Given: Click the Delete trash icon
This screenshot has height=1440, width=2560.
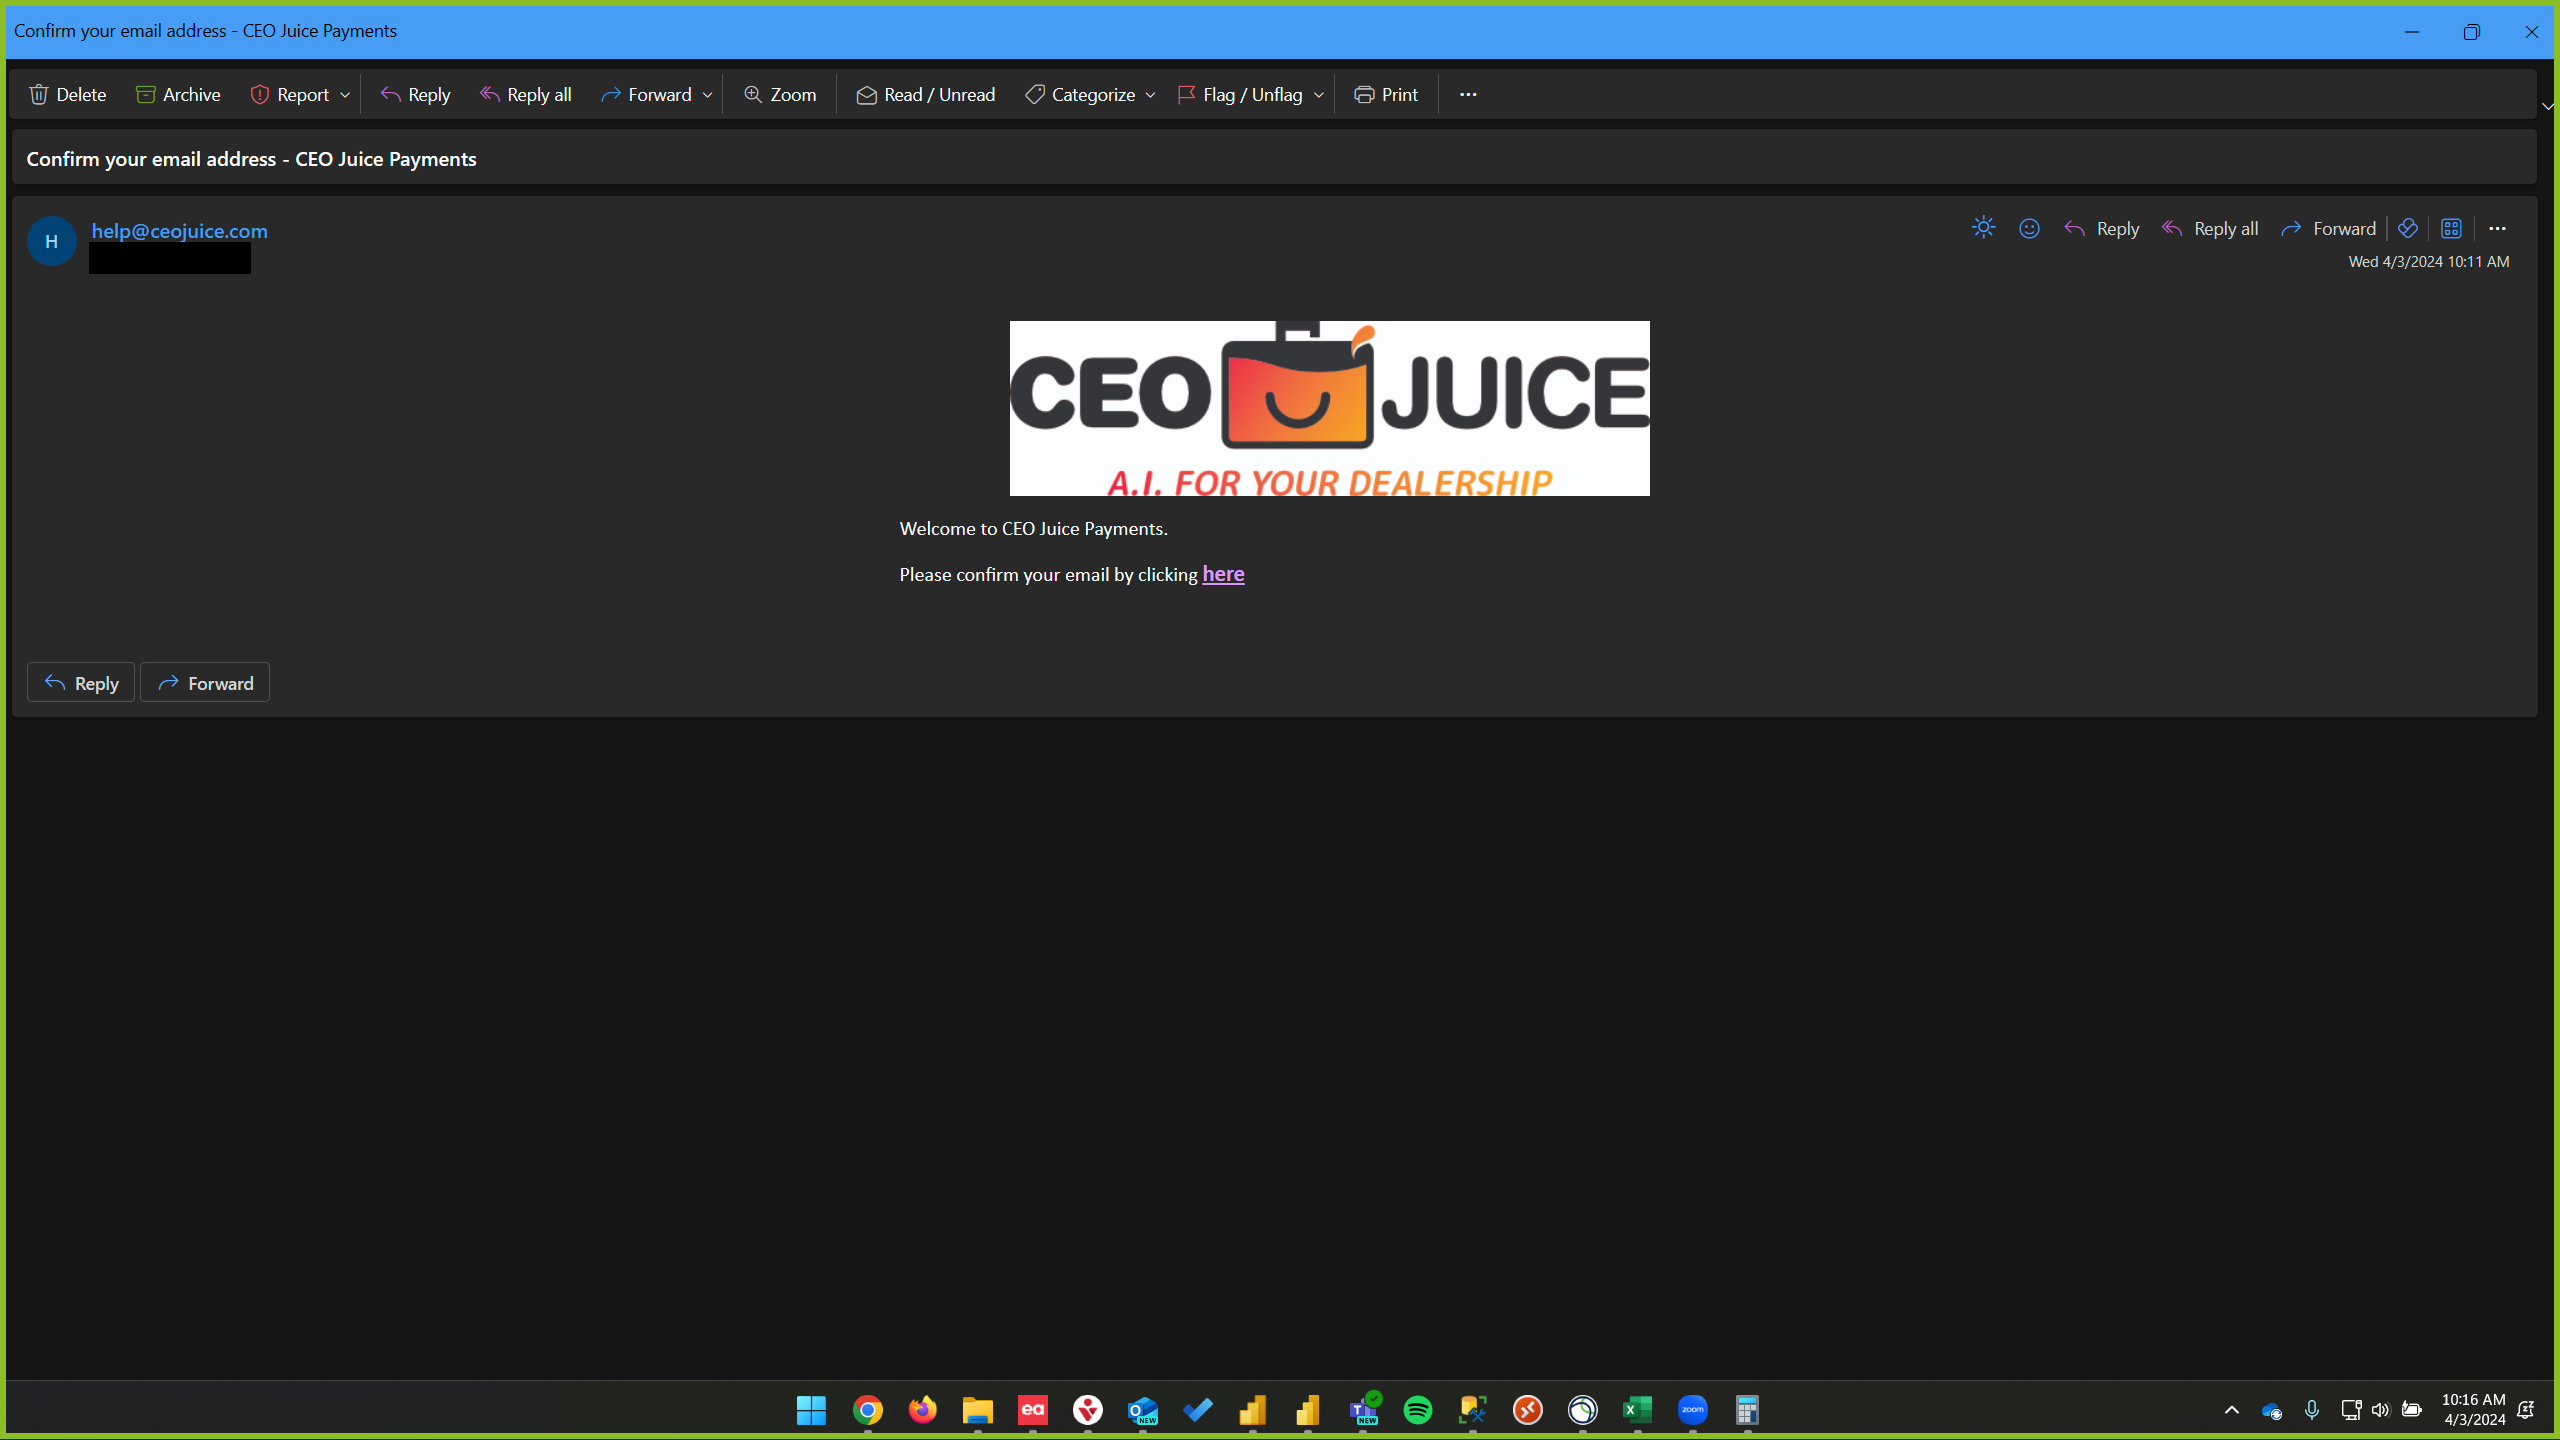Looking at the screenshot, I should click(x=39, y=94).
